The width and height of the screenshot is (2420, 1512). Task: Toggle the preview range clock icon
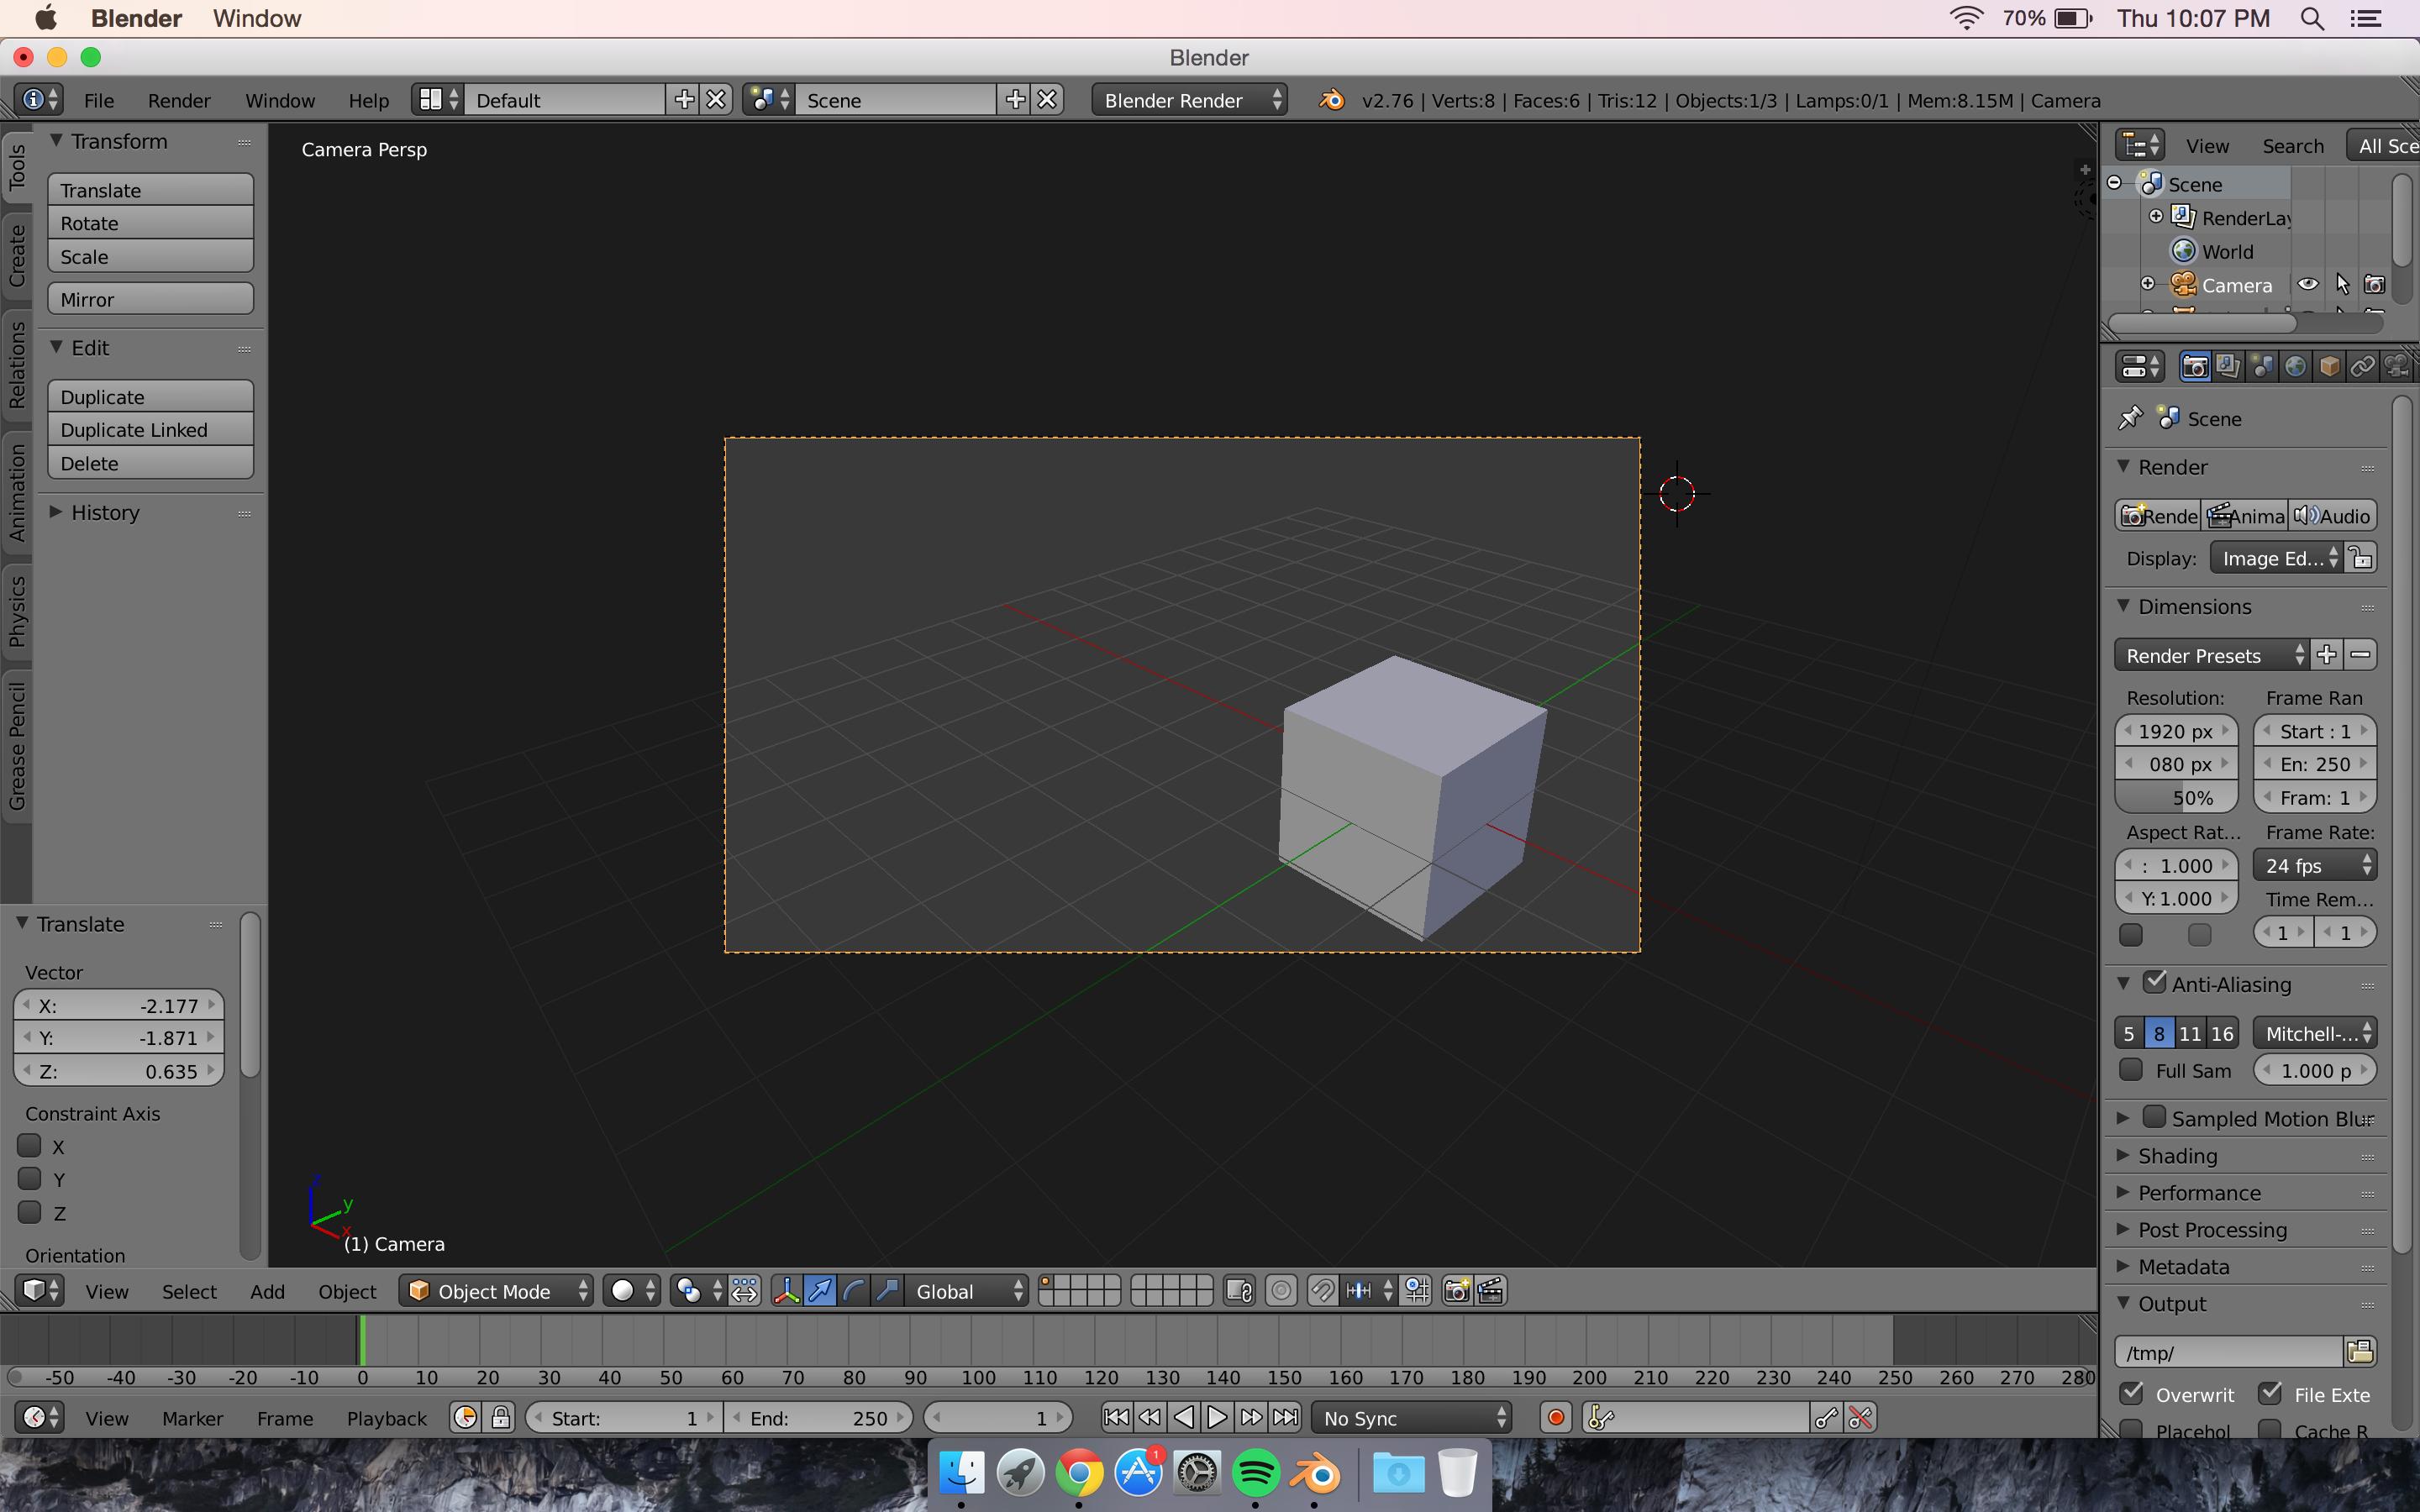click(465, 1418)
